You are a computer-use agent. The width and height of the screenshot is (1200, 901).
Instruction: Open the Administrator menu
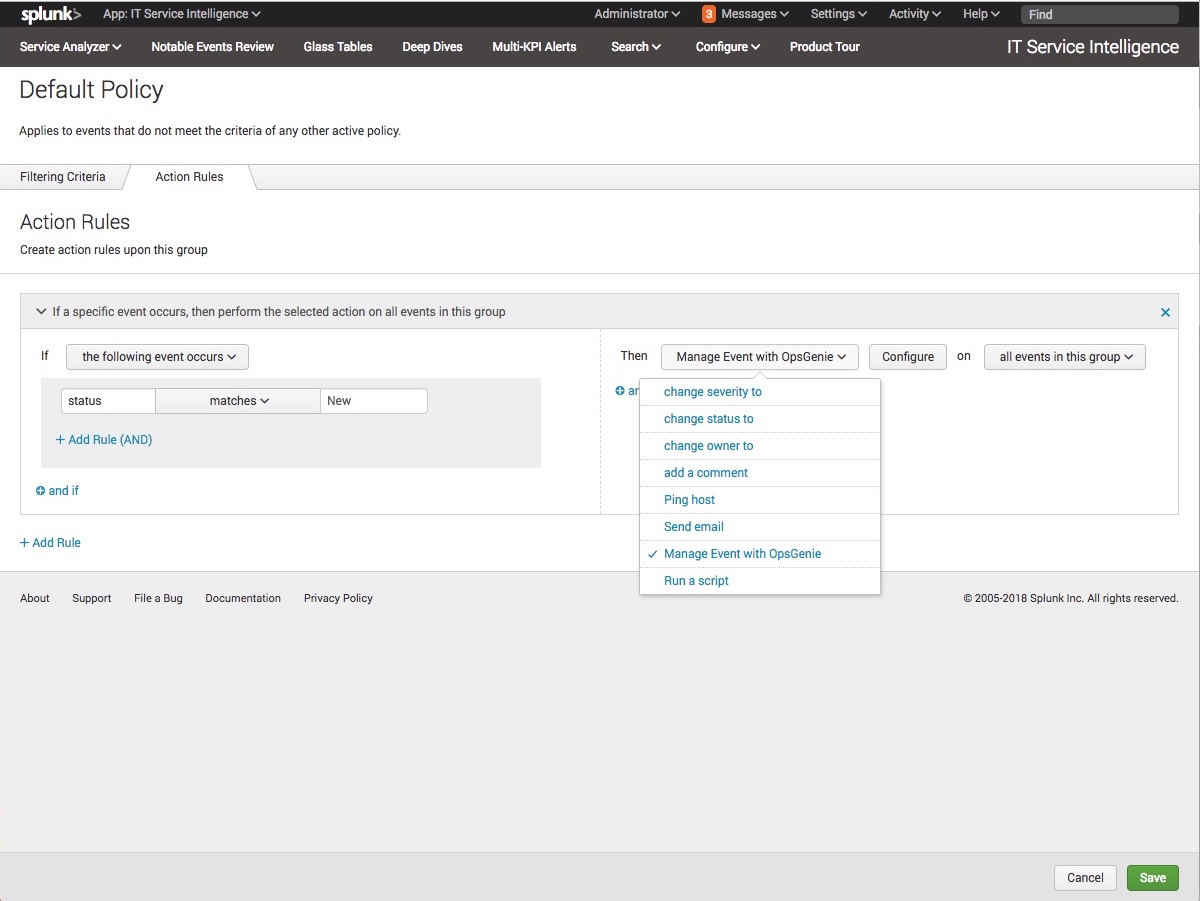tap(637, 14)
